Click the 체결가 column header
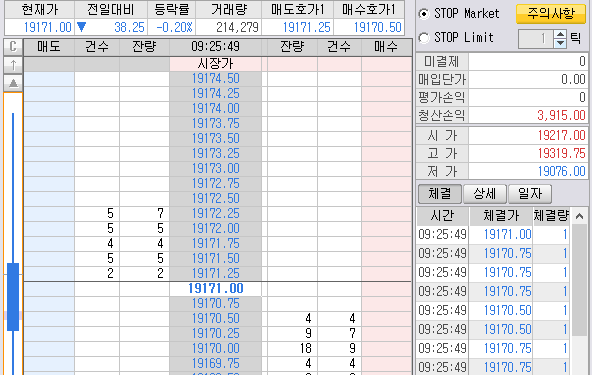592x375 pixels. point(501,216)
